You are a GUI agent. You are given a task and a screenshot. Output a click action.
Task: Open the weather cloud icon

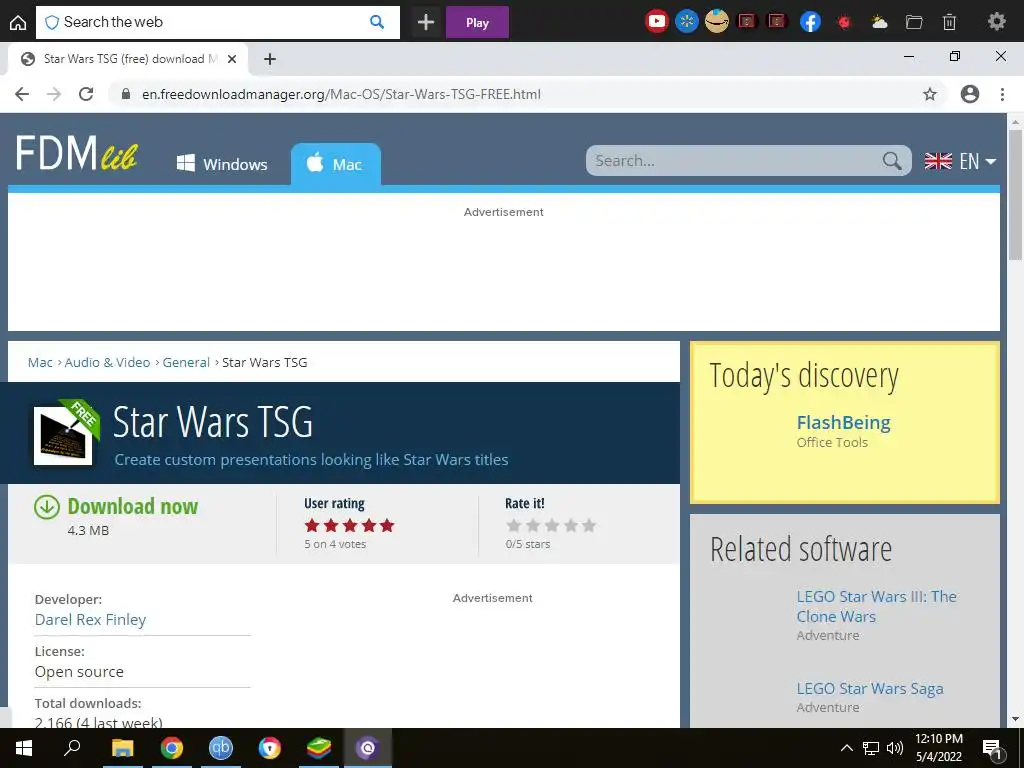[879, 22]
